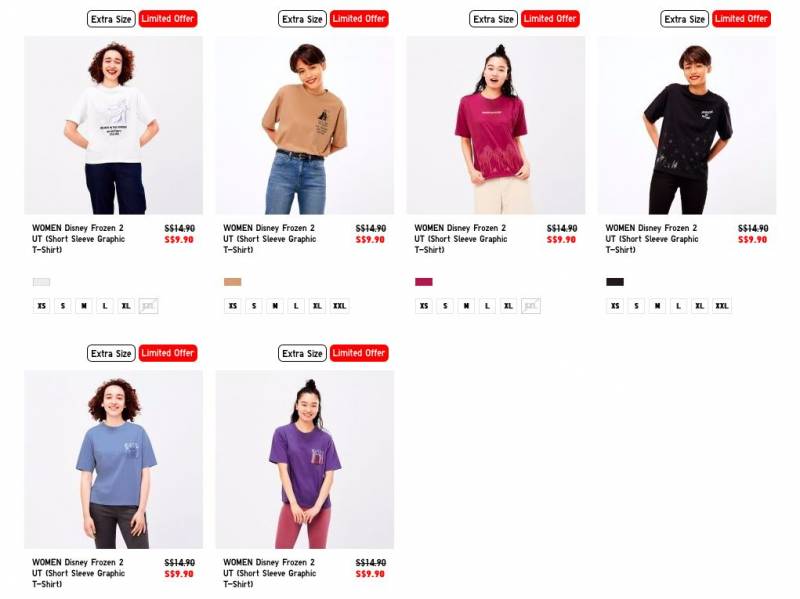Open the purple Frozen 2 T-shirt photo
The height and width of the screenshot is (599, 800).
pos(305,459)
